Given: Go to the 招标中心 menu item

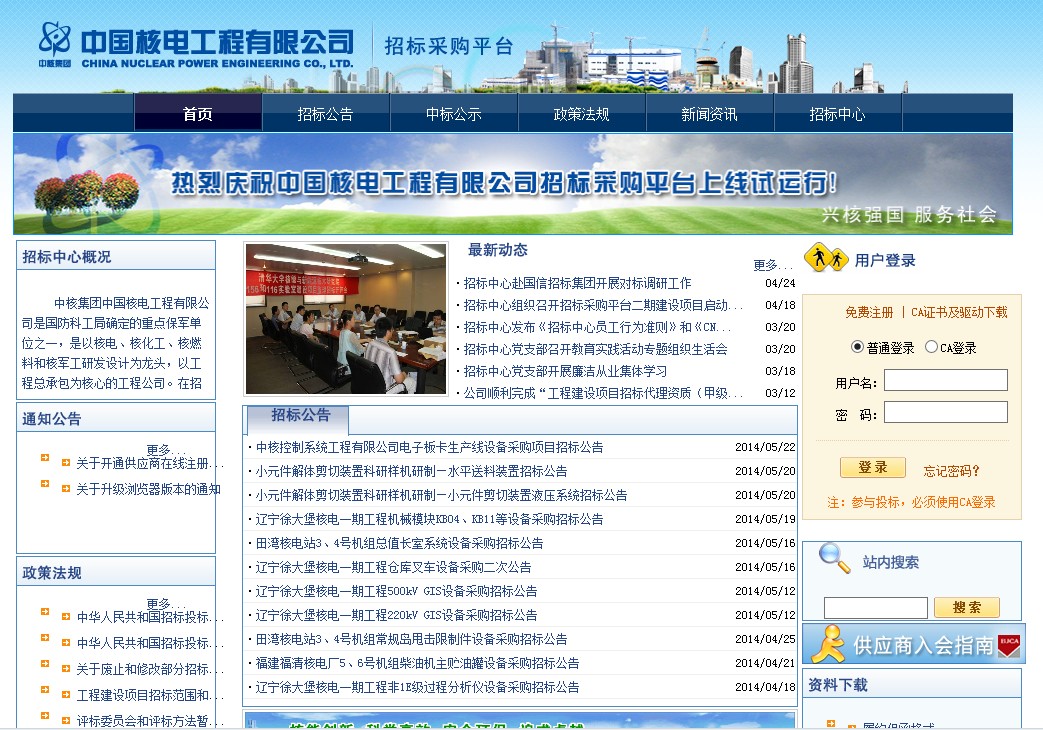Looking at the screenshot, I should click(x=837, y=114).
